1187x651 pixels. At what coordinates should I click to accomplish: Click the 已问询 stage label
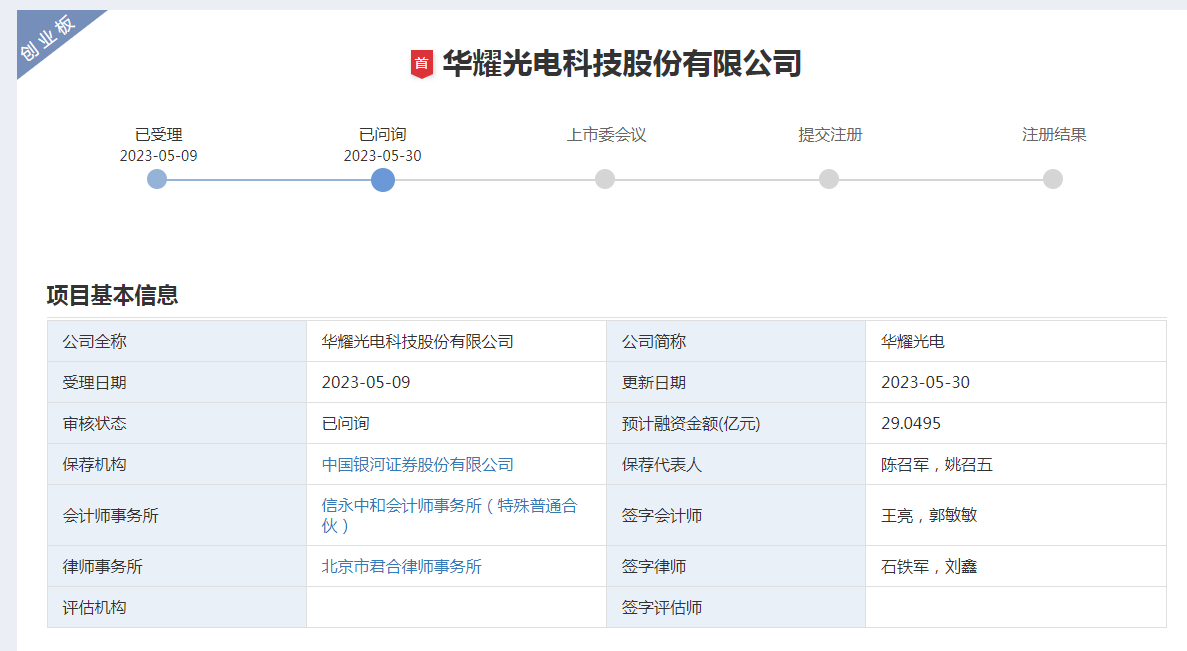(x=382, y=135)
